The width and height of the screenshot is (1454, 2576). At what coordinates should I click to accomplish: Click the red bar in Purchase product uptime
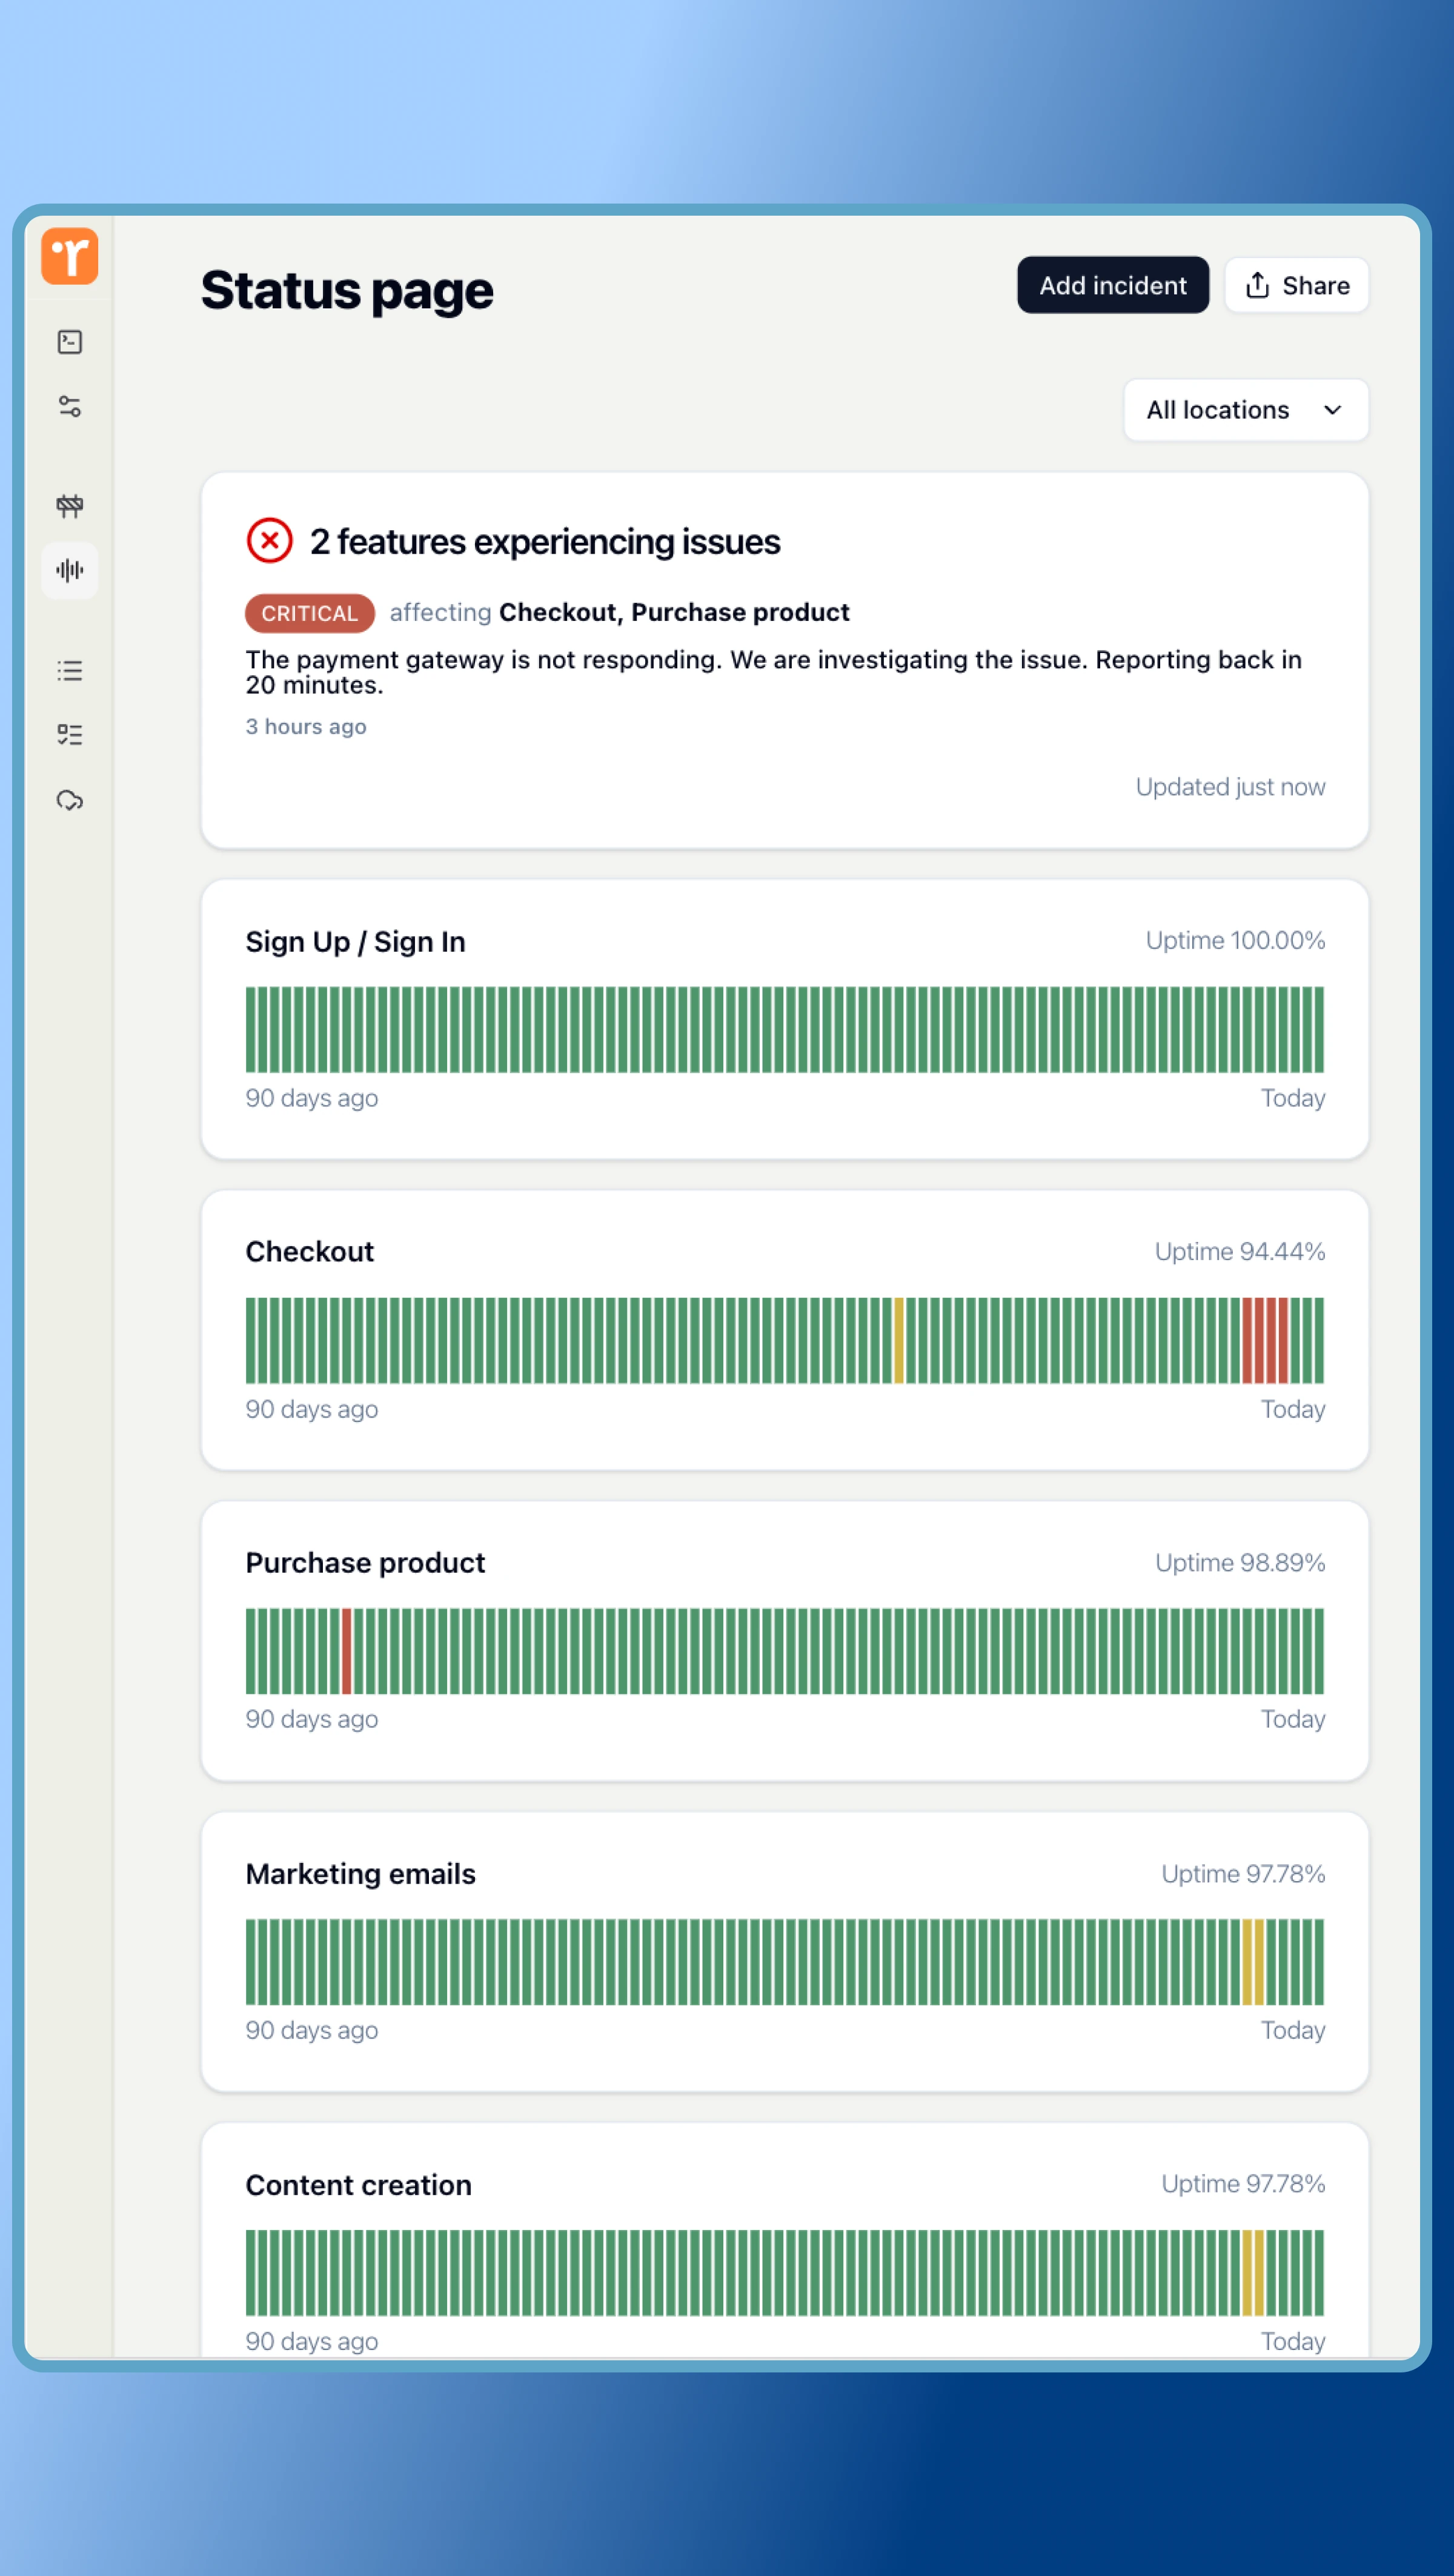(x=346, y=1650)
